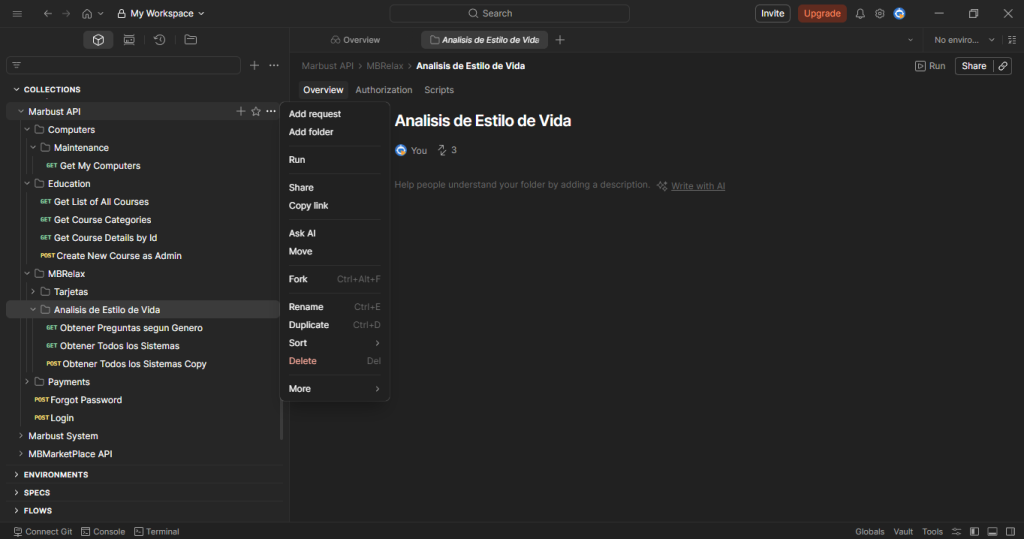Image resolution: width=1024 pixels, height=539 pixels.
Task: Click the copy link icon beside Share
Action: point(1003,66)
